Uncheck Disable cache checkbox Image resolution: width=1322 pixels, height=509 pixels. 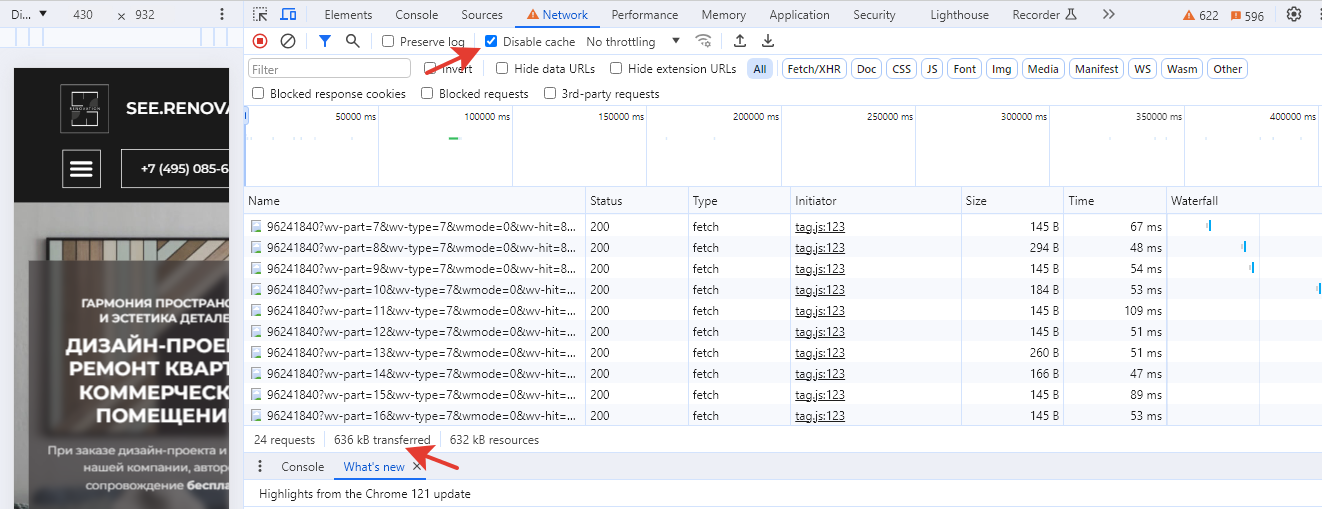pyautogui.click(x=491, y=42)
